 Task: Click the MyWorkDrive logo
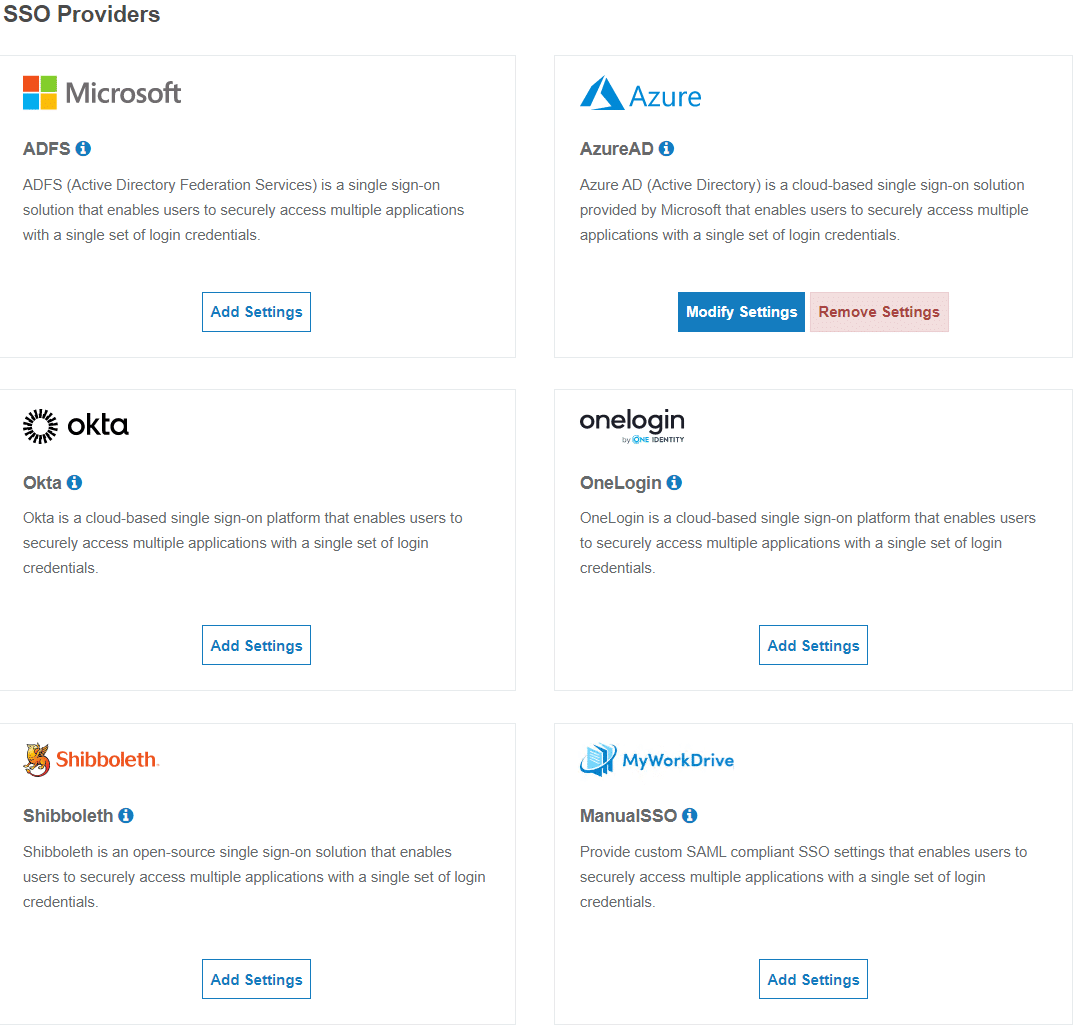click(x=657, y=760)
